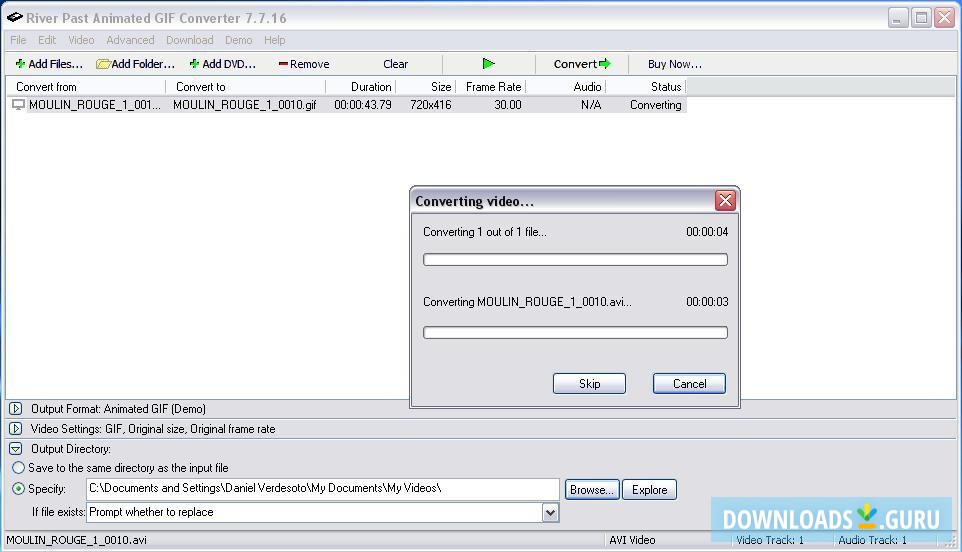The height and width of the screenshot is (552, 962).
Task: Click the 30.00 frame rate value
Action: pos(508,105)
